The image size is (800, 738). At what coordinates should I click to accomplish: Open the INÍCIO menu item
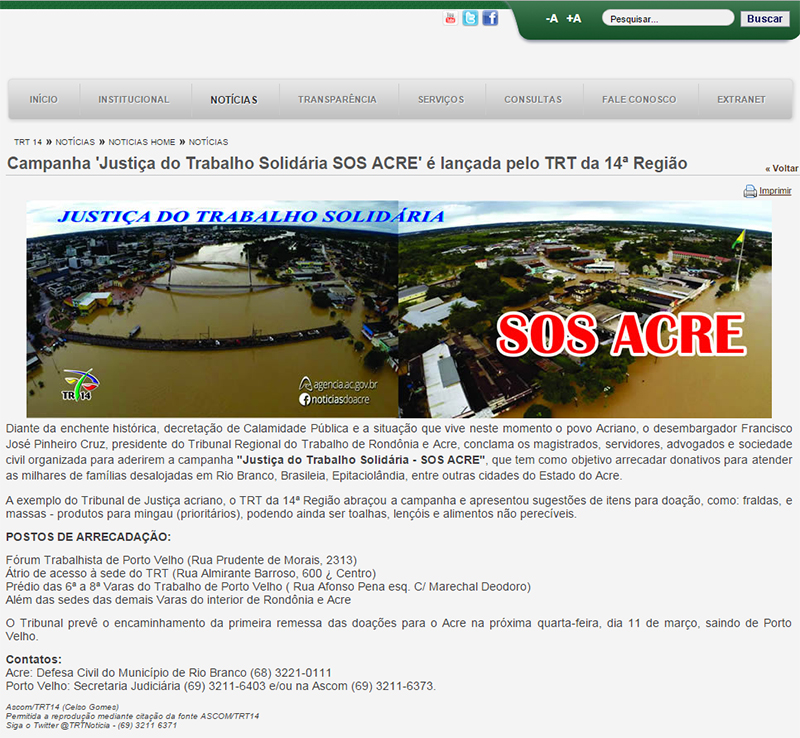tap(43, 100)
